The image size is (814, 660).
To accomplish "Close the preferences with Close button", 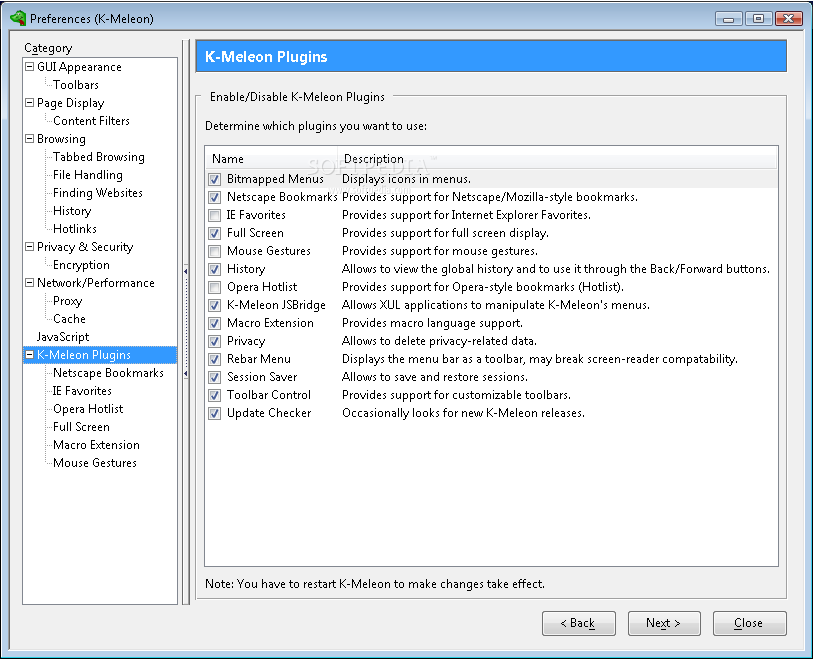I will point(749,623).
